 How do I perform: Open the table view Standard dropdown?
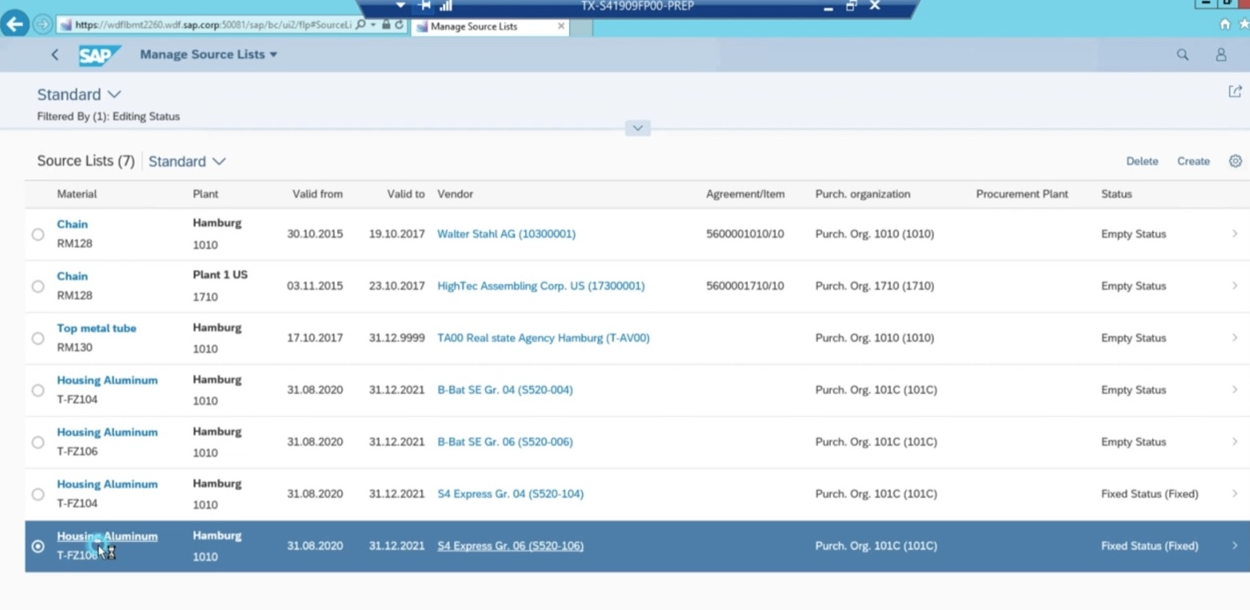pos(187,161)
